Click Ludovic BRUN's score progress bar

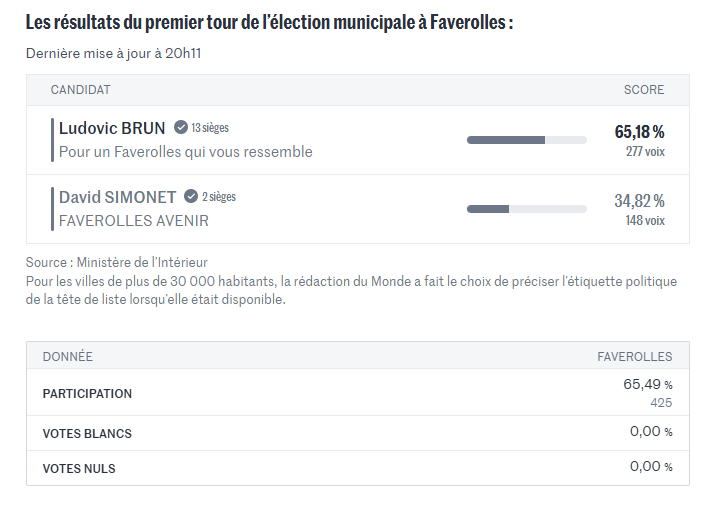(x=526, y=140)
